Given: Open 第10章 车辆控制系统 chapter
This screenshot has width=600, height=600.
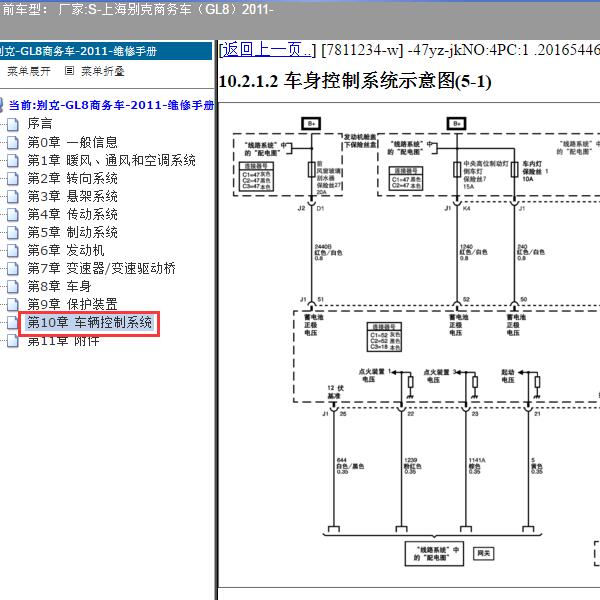Looking at the screenshot, I should click(x=90, y=322).
